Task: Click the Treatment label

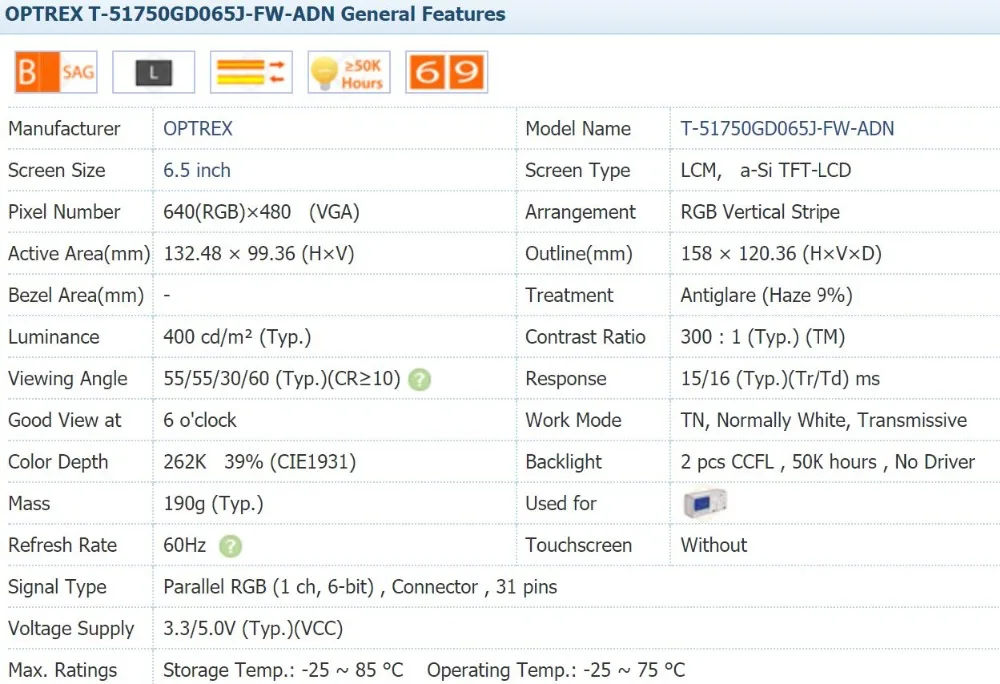Action: click(x=569, y=295)
